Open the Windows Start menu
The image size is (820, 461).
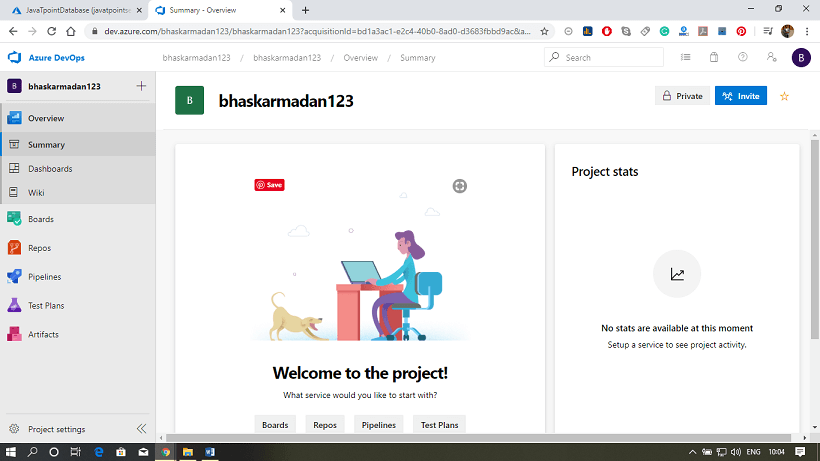10,452
